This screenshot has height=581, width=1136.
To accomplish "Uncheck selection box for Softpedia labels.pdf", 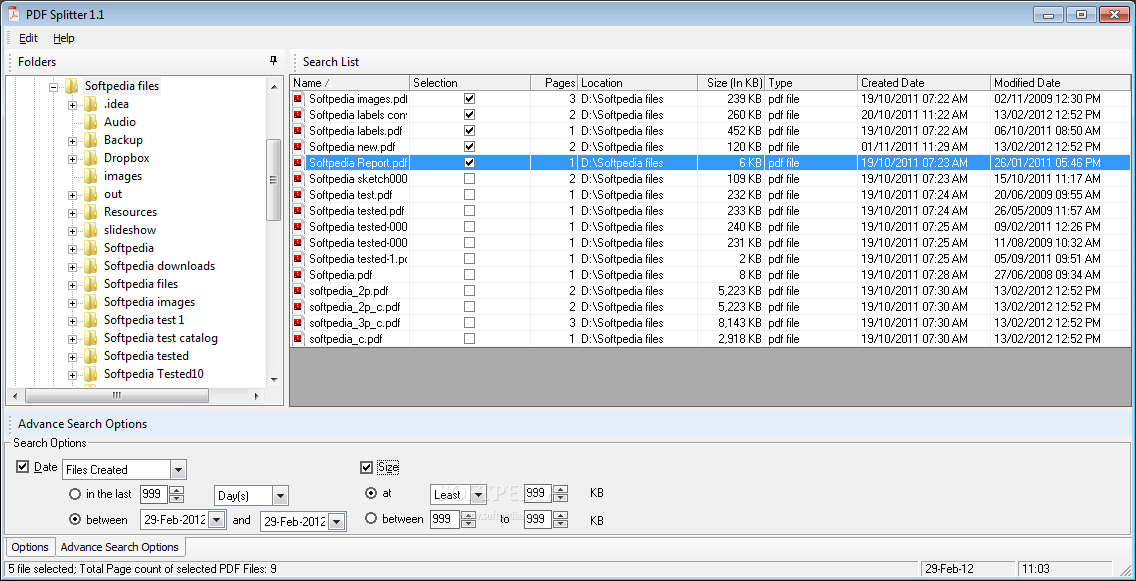I will 469,130.
